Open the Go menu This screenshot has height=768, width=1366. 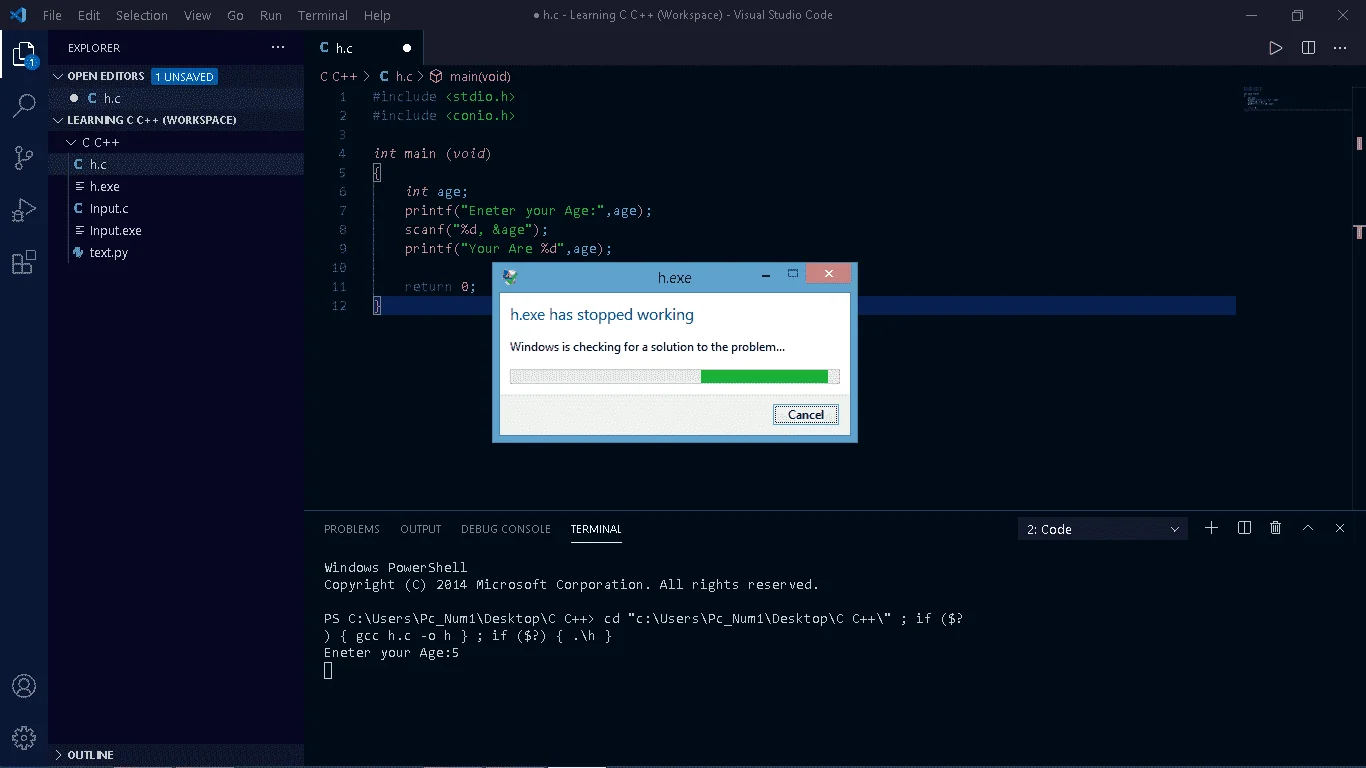point(235,15)
